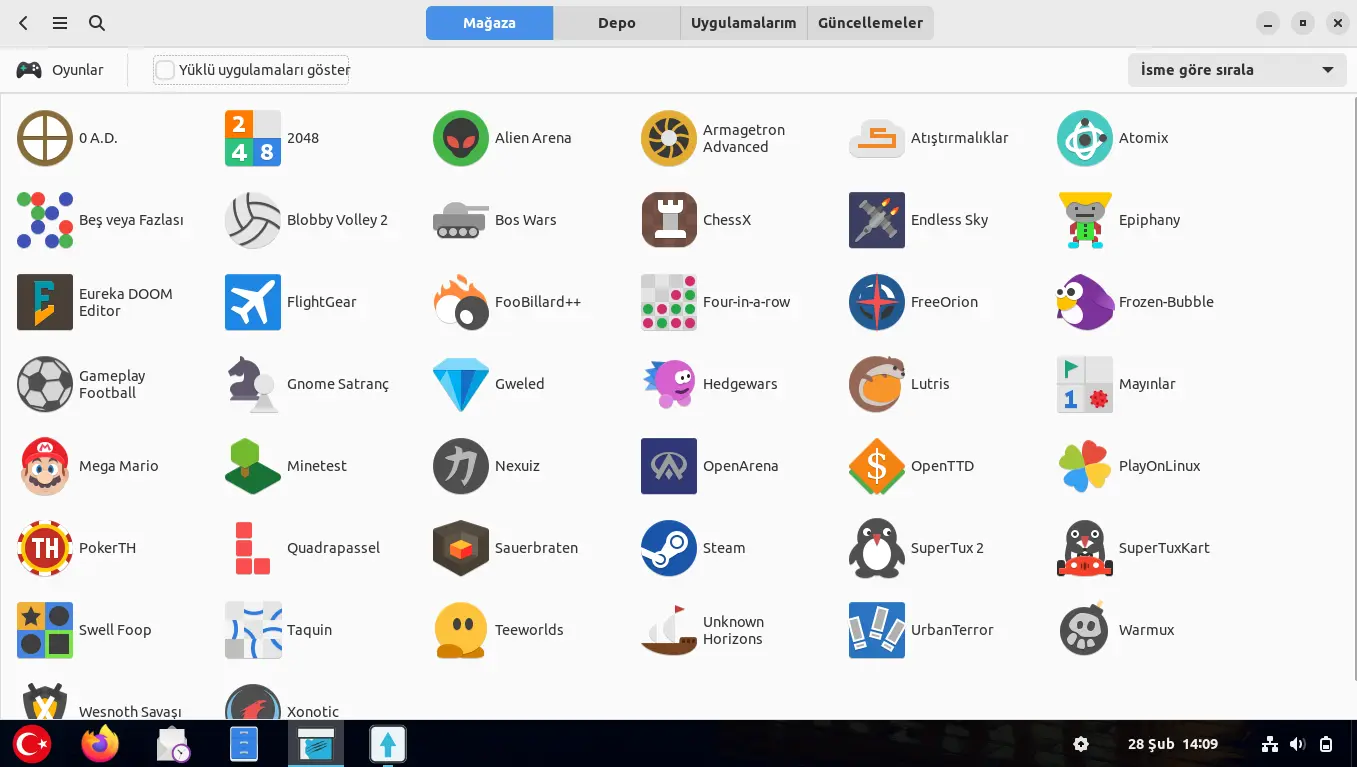Open the 'Gameplay Football' label

coord(112,384)
